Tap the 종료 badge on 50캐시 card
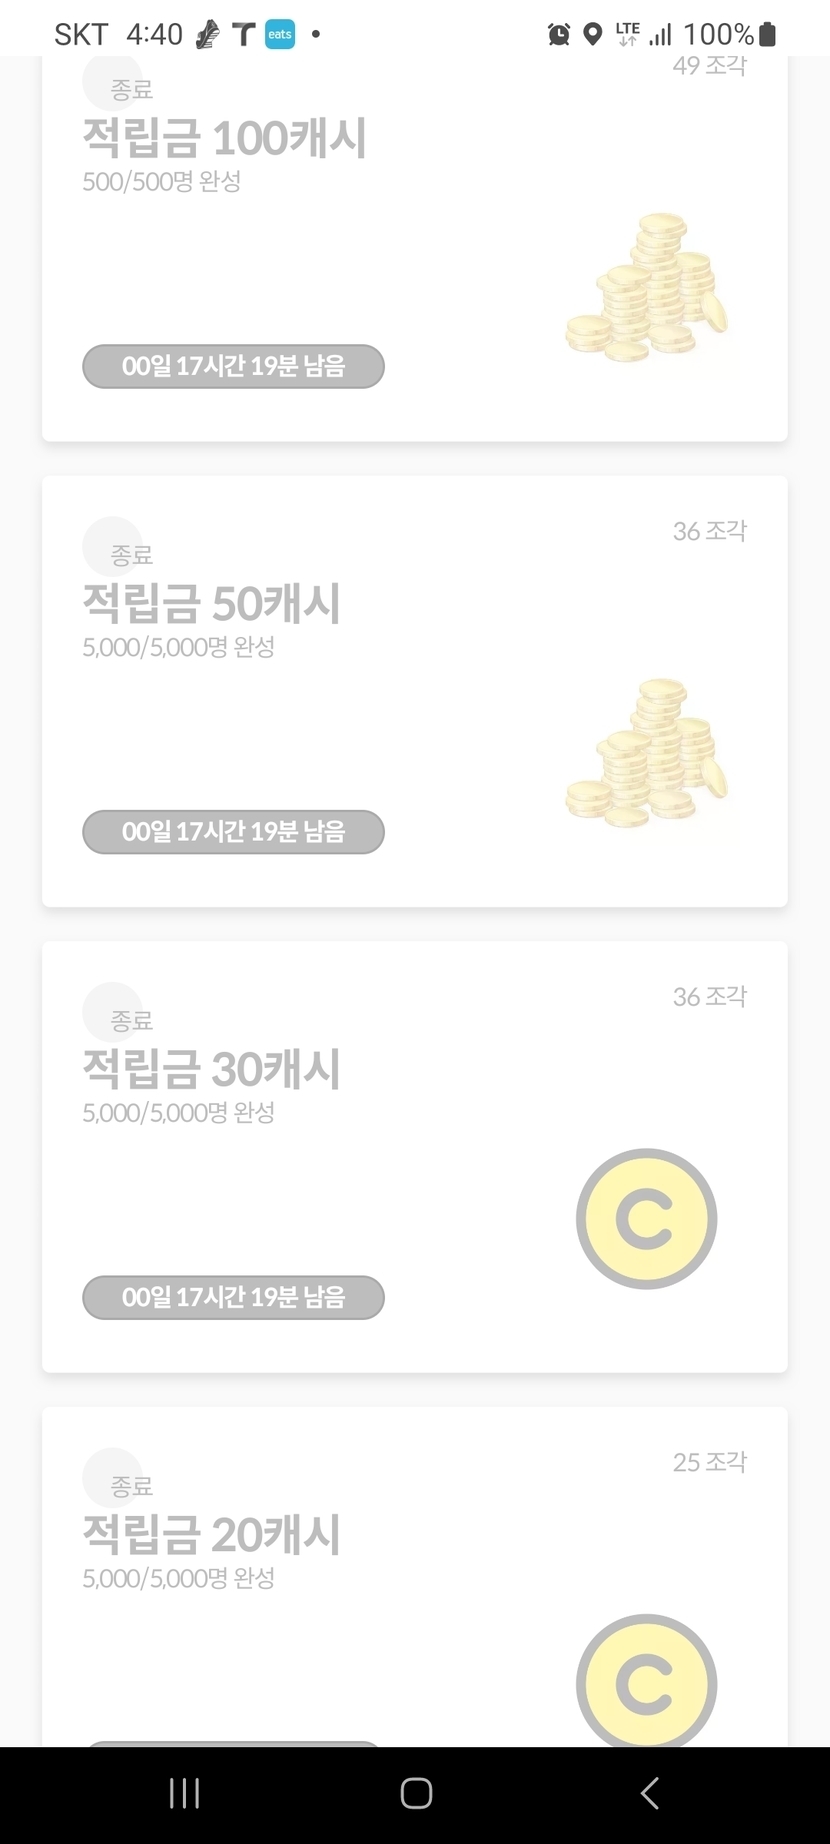The height and width of the screenshot is (1844, 830). 130,554
